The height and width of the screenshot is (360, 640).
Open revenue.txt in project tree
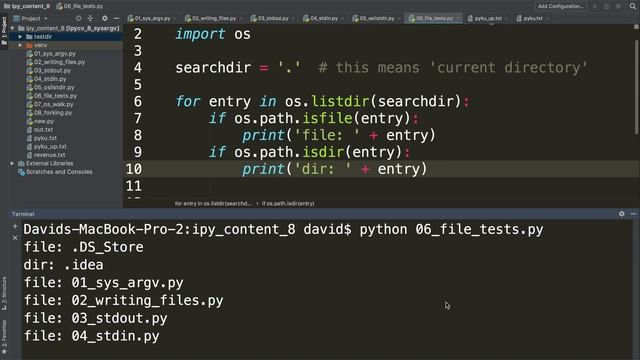pyautogui.click(x=49, y=155)
